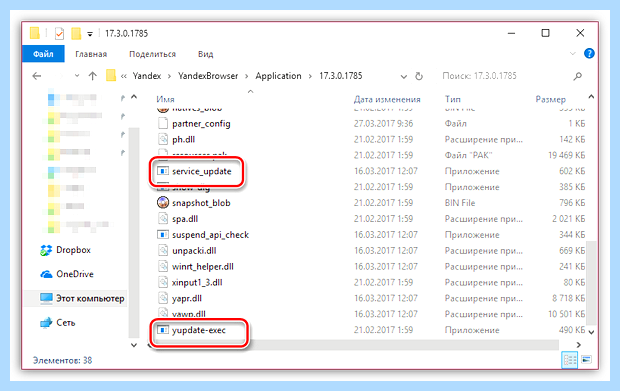Open the recent locations dropdown arrow
620x391 pixels.
pyautogui.click(x=77, y=76)
